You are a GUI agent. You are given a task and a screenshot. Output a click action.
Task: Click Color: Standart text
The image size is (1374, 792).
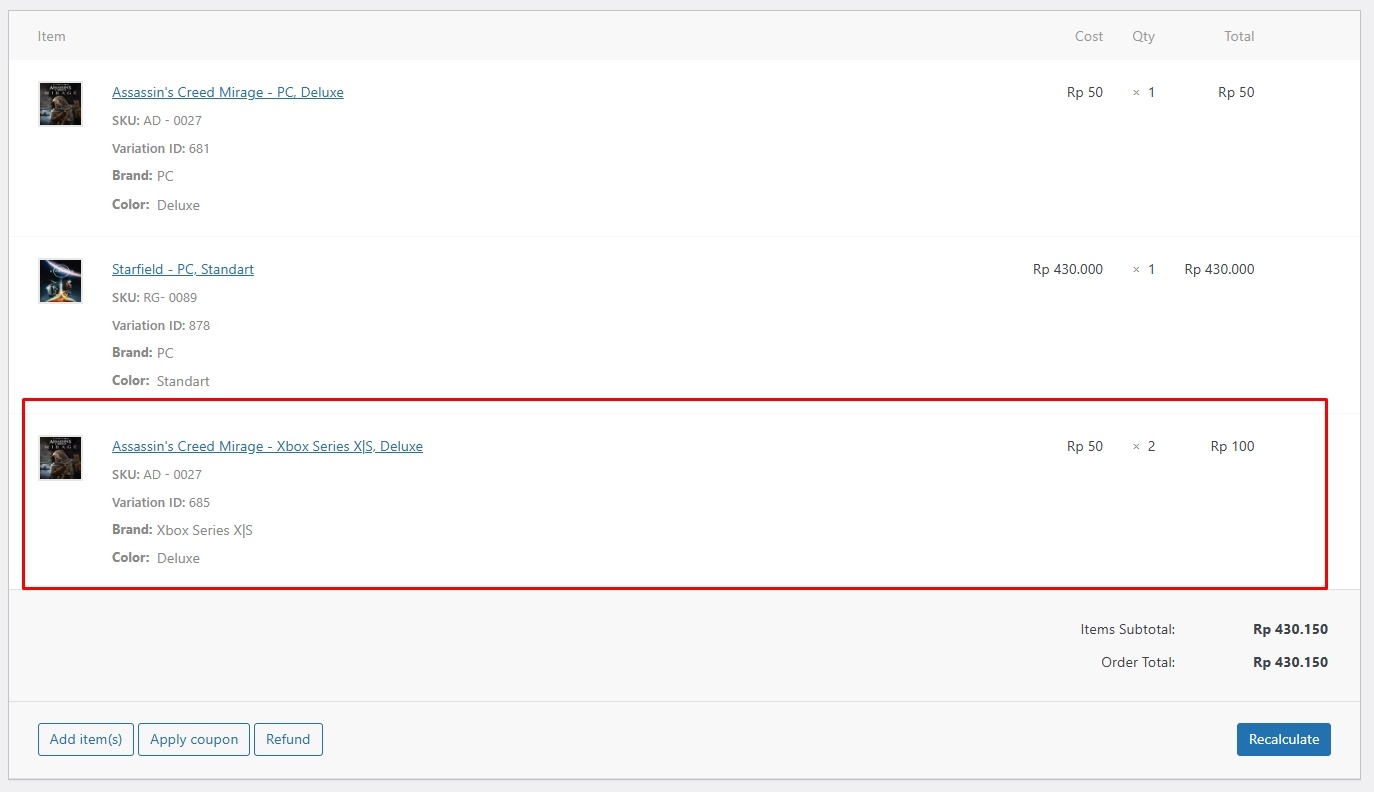tap(161, 381)
